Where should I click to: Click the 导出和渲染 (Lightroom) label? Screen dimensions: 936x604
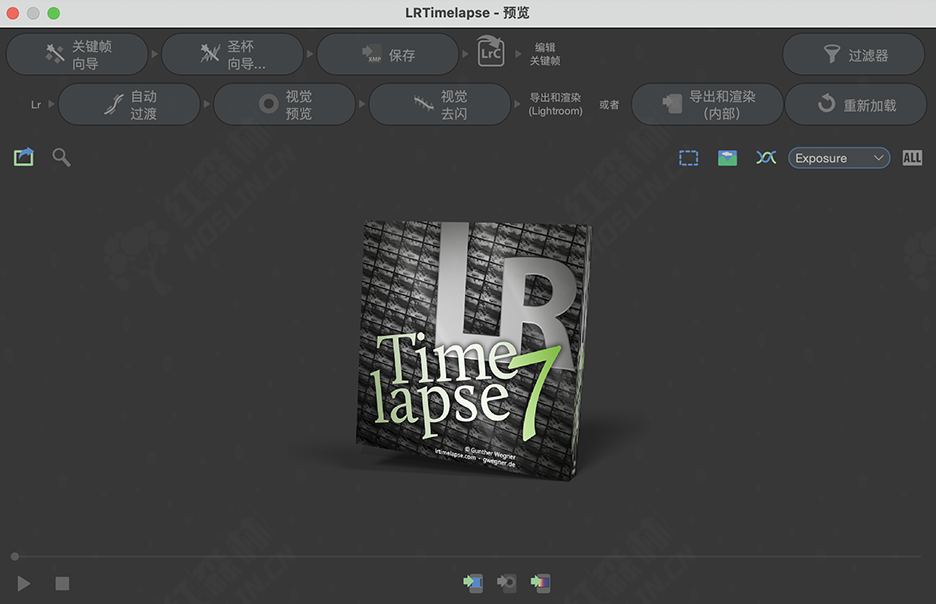pos(555,104)
